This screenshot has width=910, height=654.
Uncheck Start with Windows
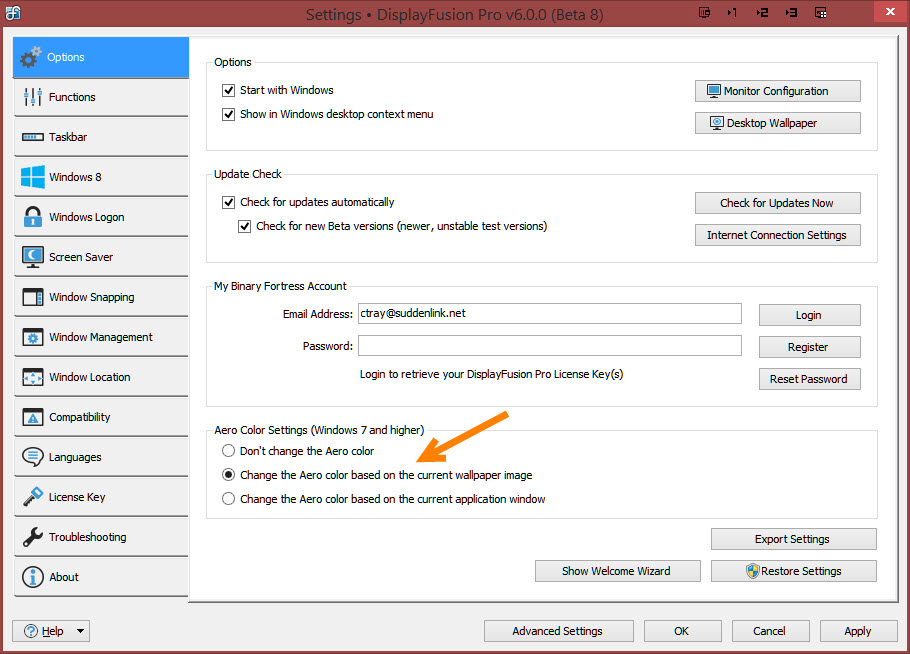click(229, 90)
